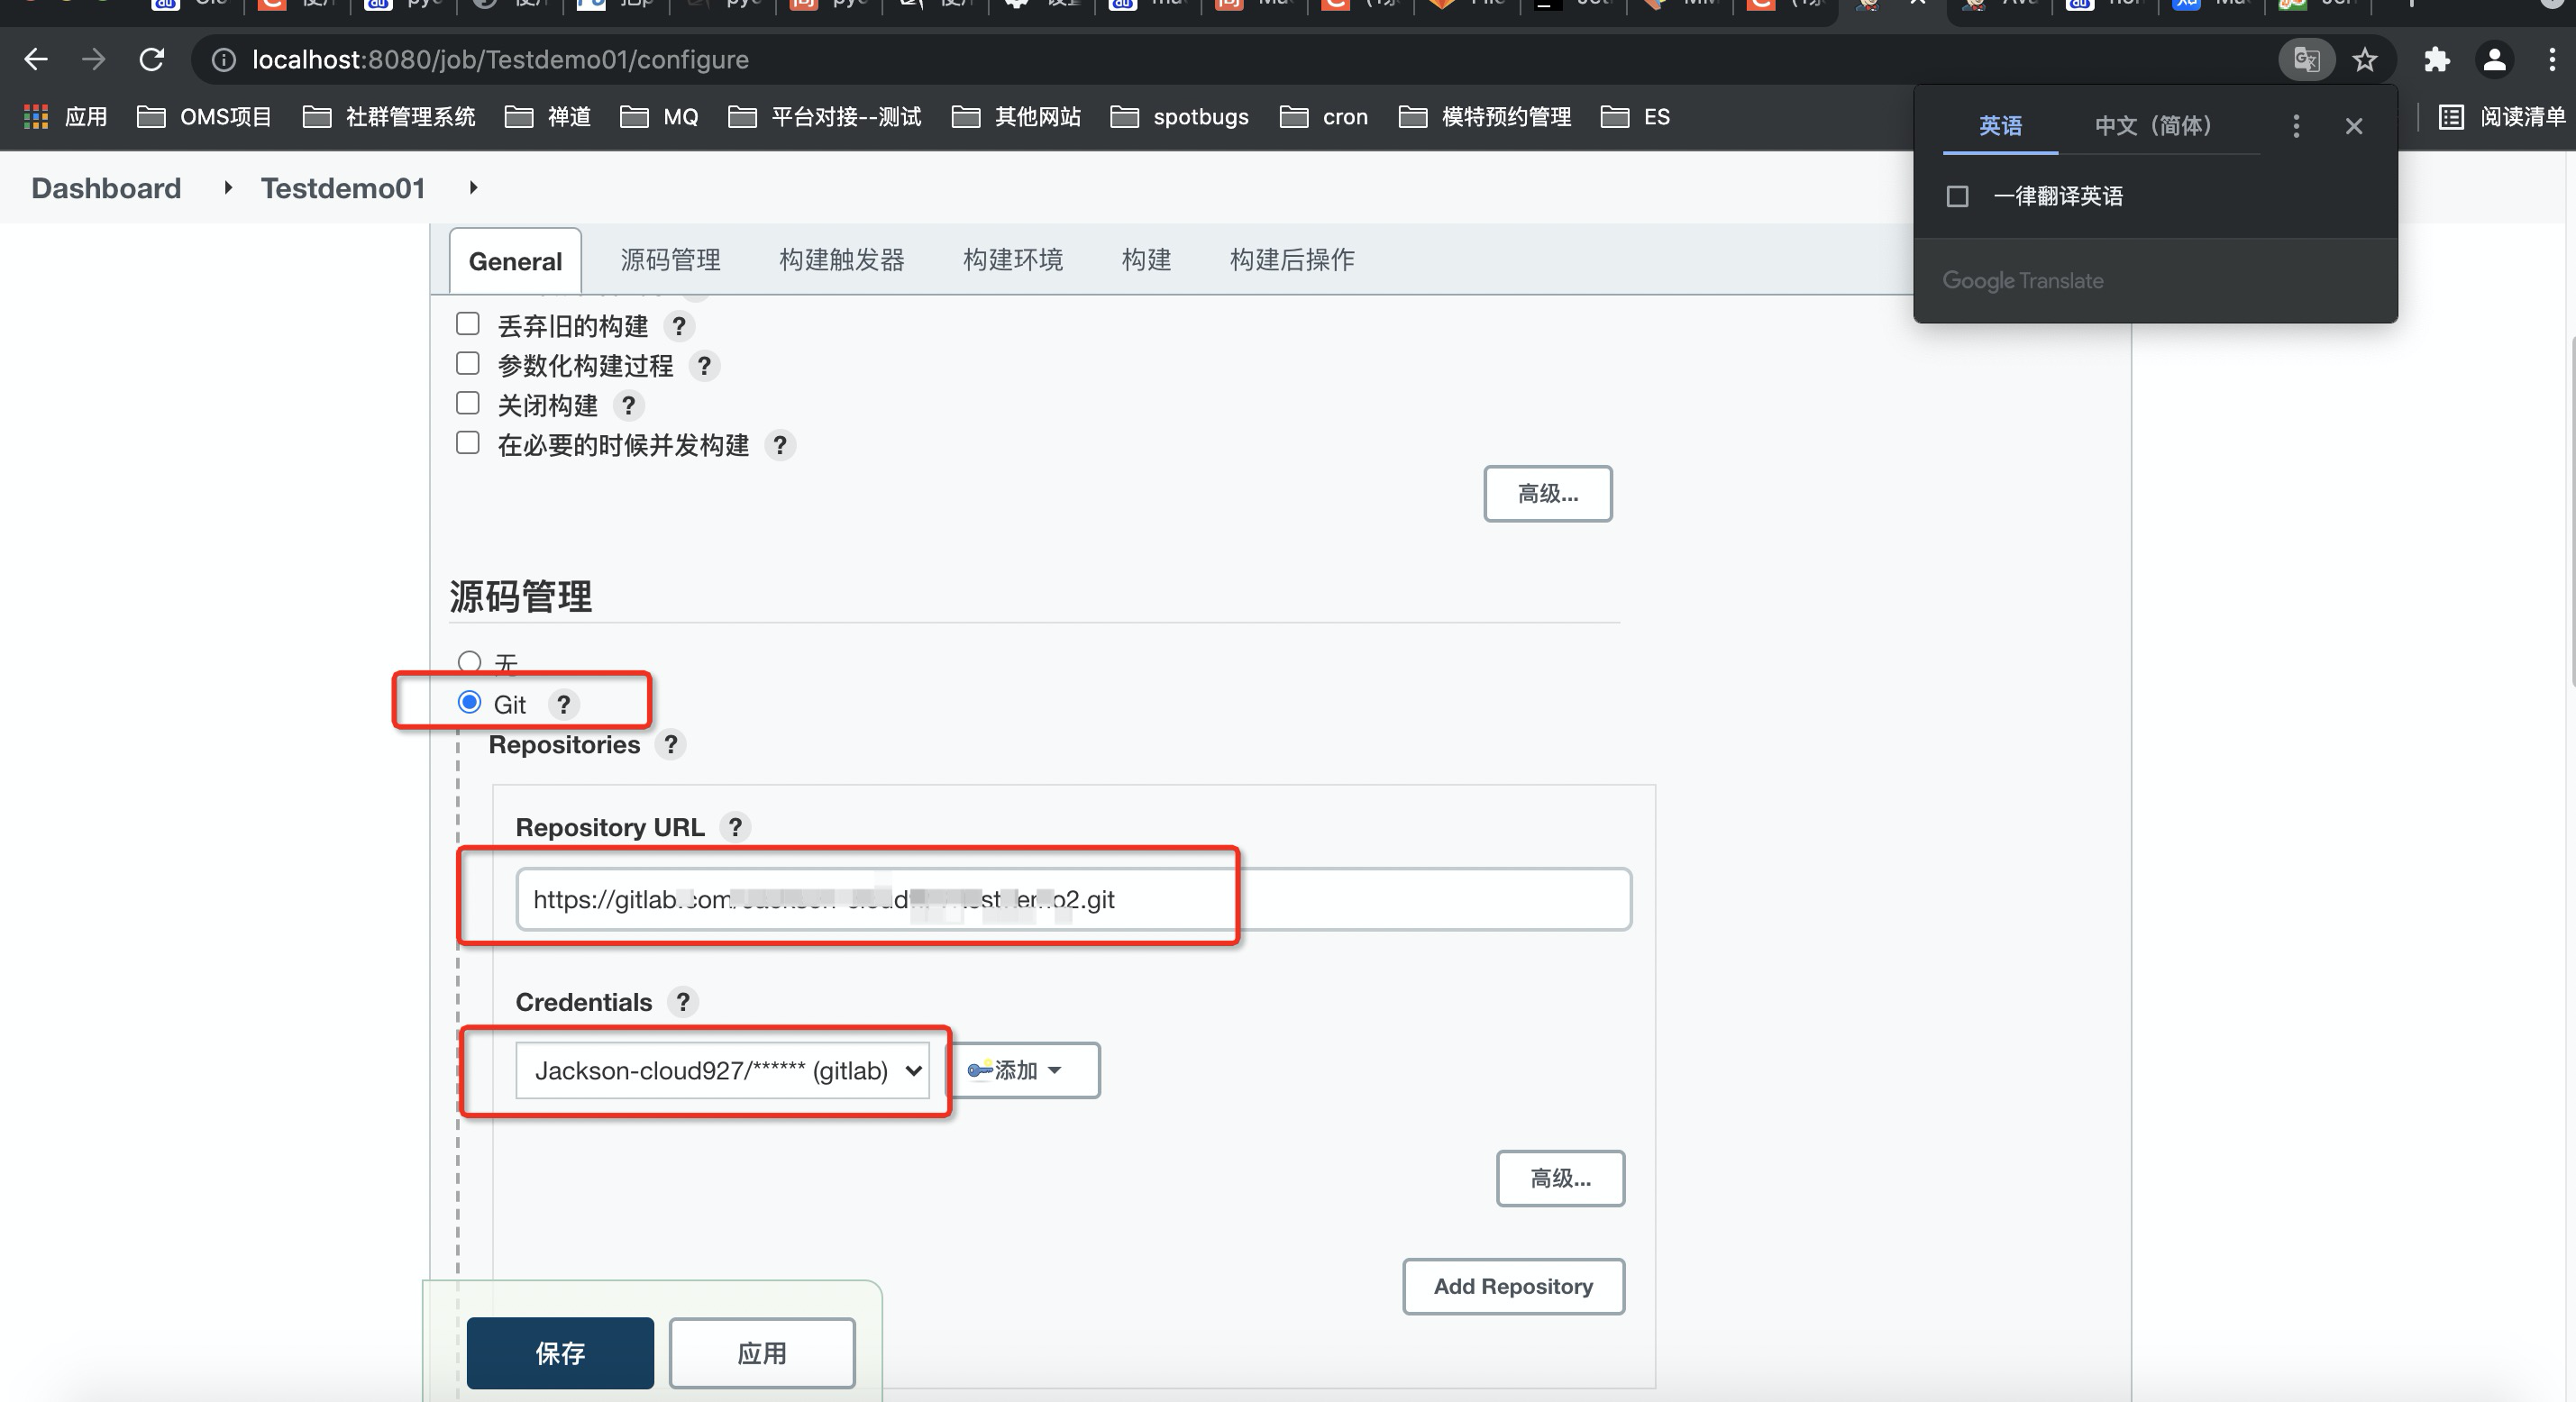Tick the 一律翻译英语 checkbox
The image size is (2576, 1402).
(1957, 196)
